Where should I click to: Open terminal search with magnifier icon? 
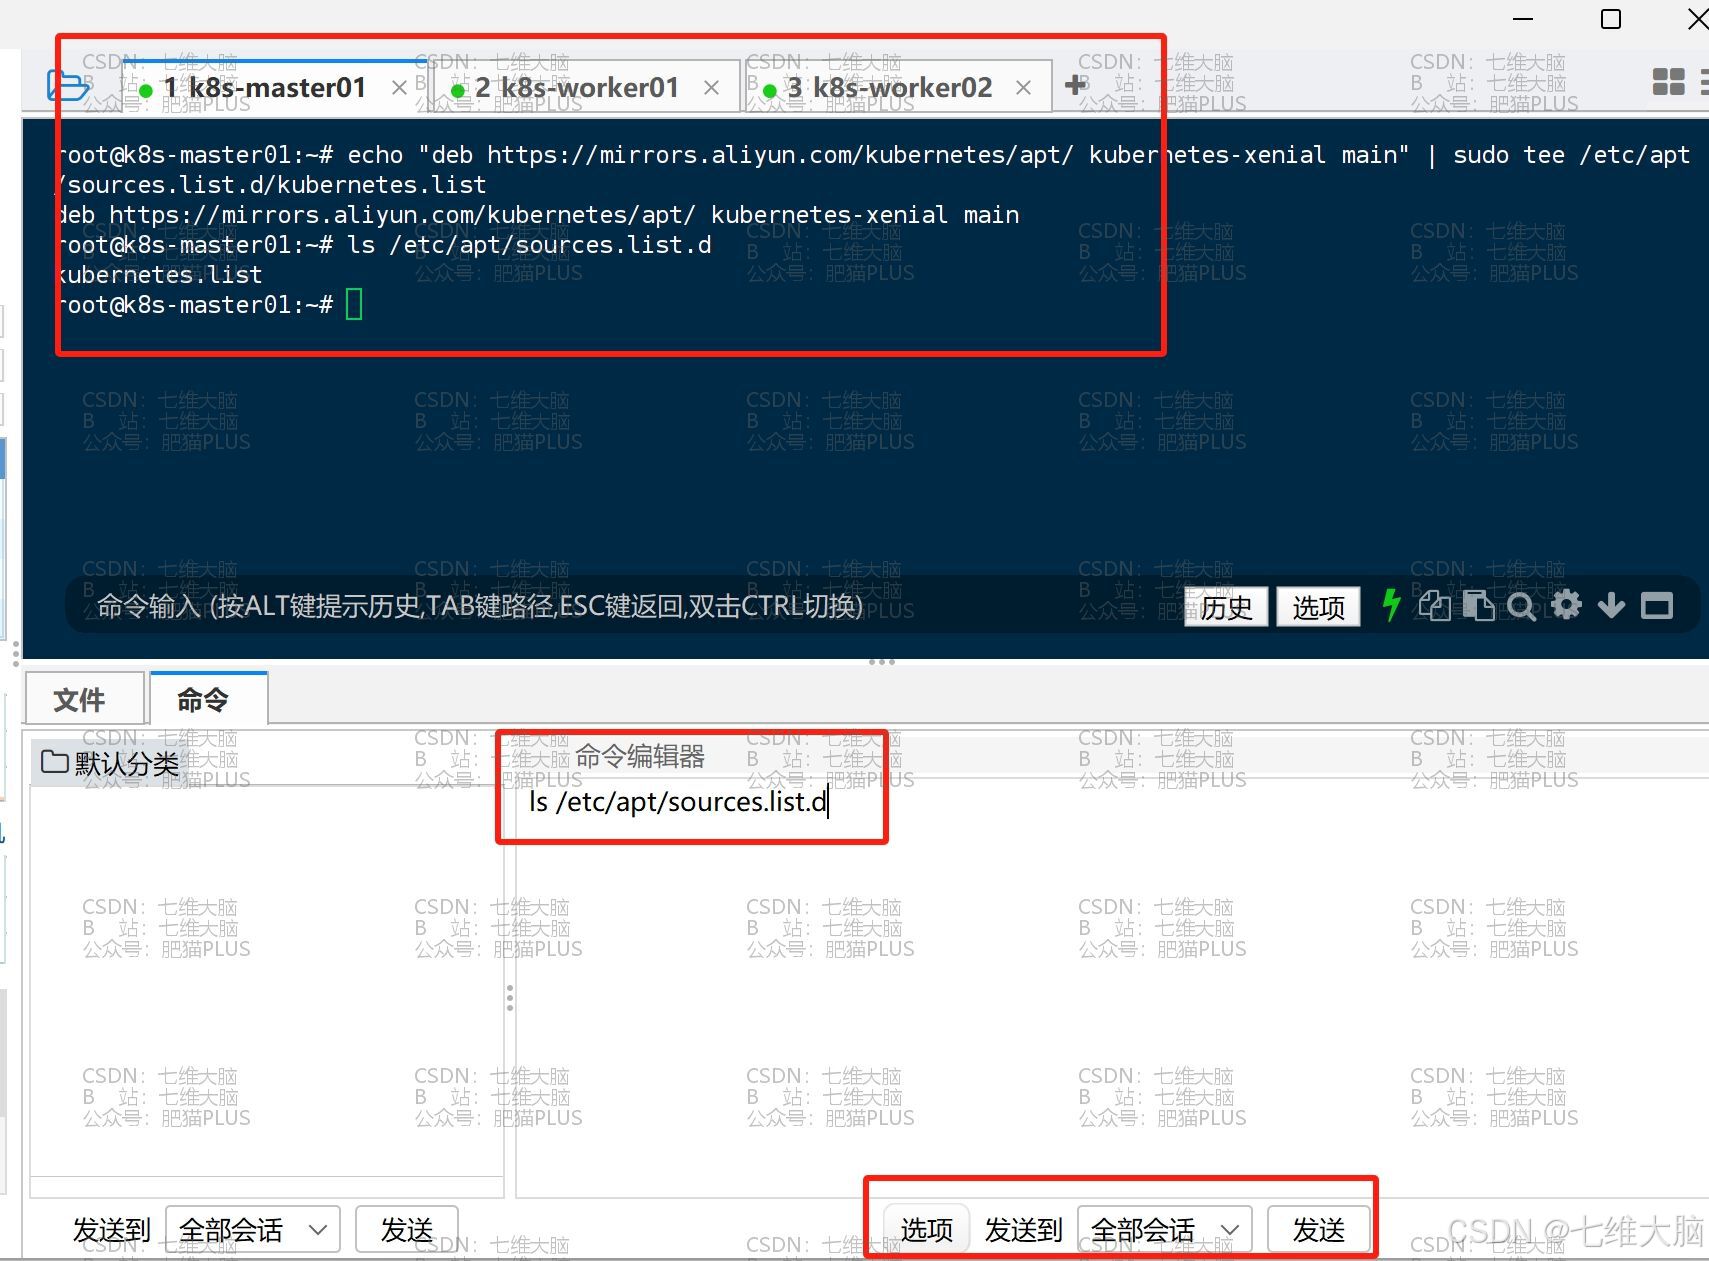pos(1521,606)
